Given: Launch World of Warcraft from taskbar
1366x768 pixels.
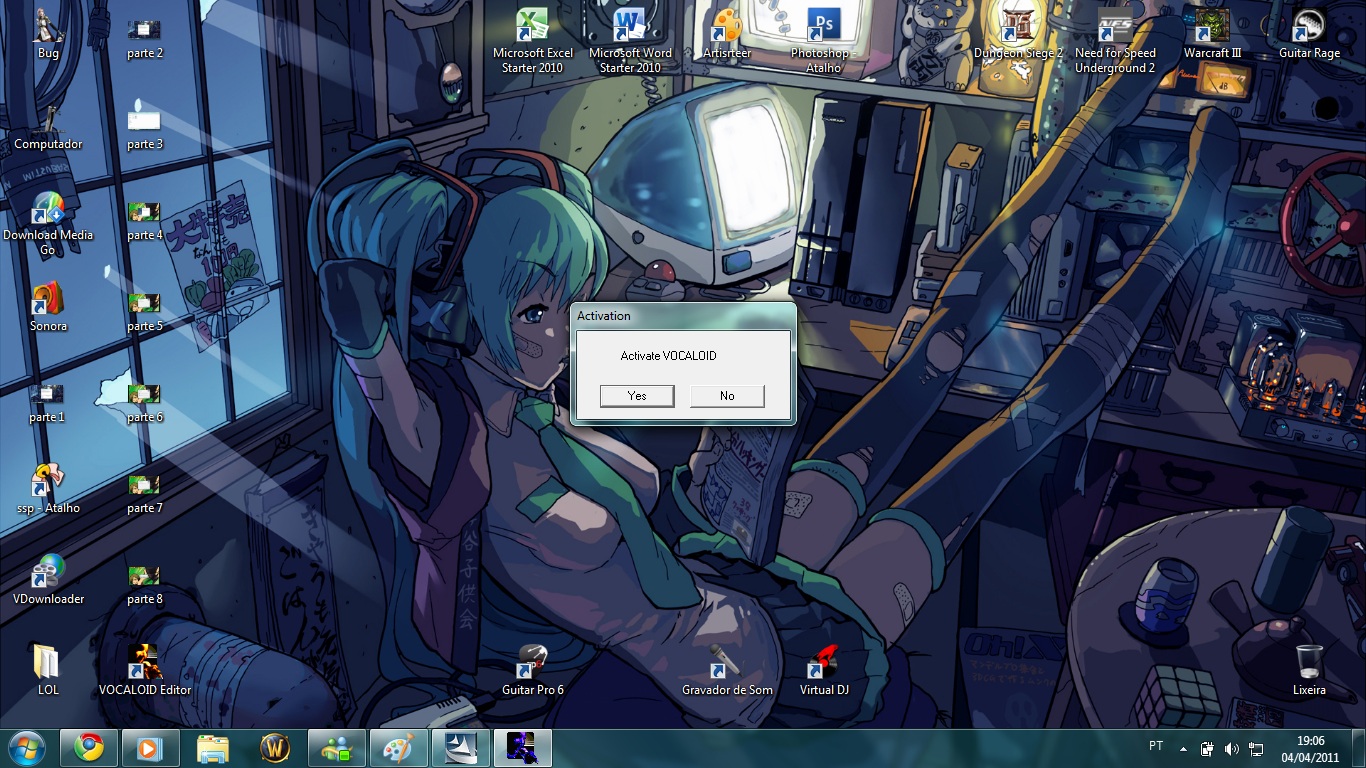Looking at the screenshot, I should coord(275,748).
